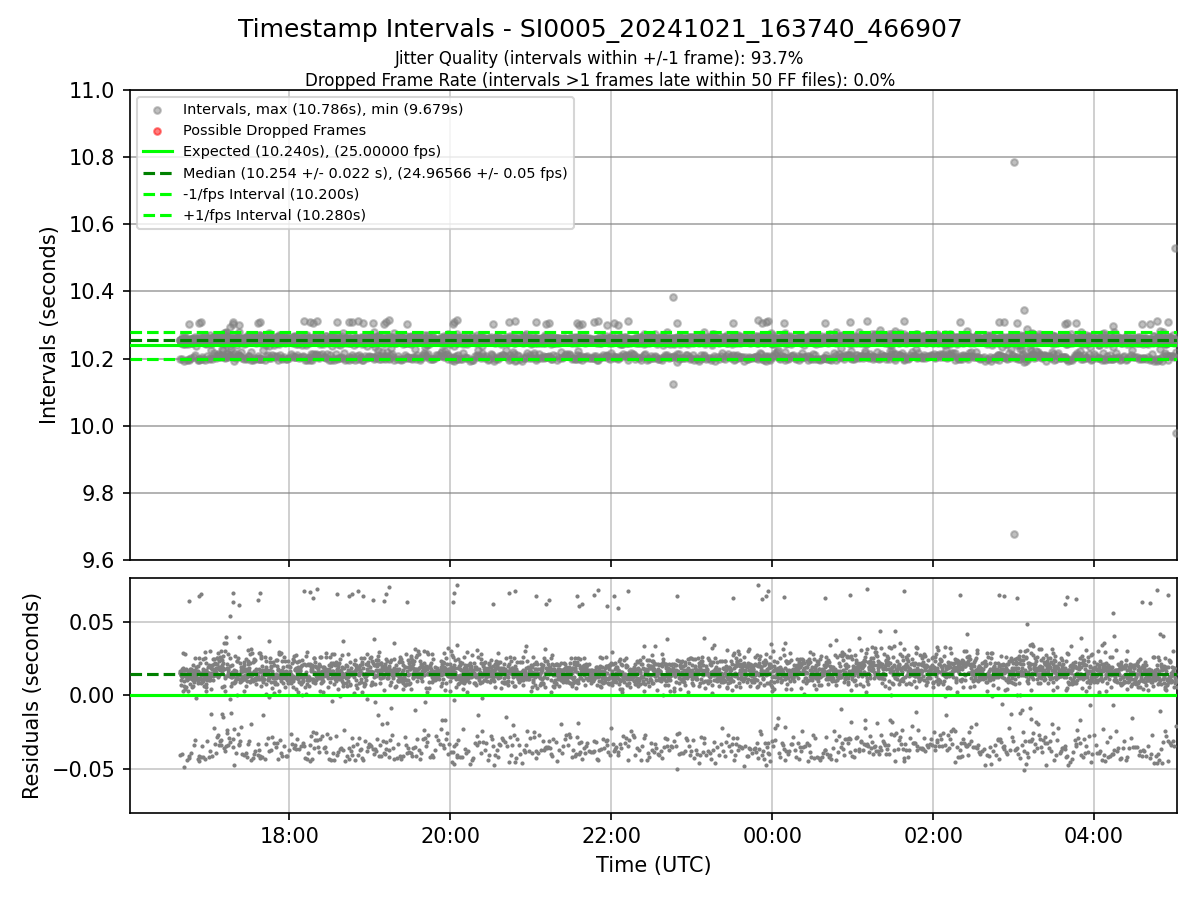Click the outlier point near 10.38s after 22:00
Viewport: 1200px width, 900px height.
pos(673,297)
